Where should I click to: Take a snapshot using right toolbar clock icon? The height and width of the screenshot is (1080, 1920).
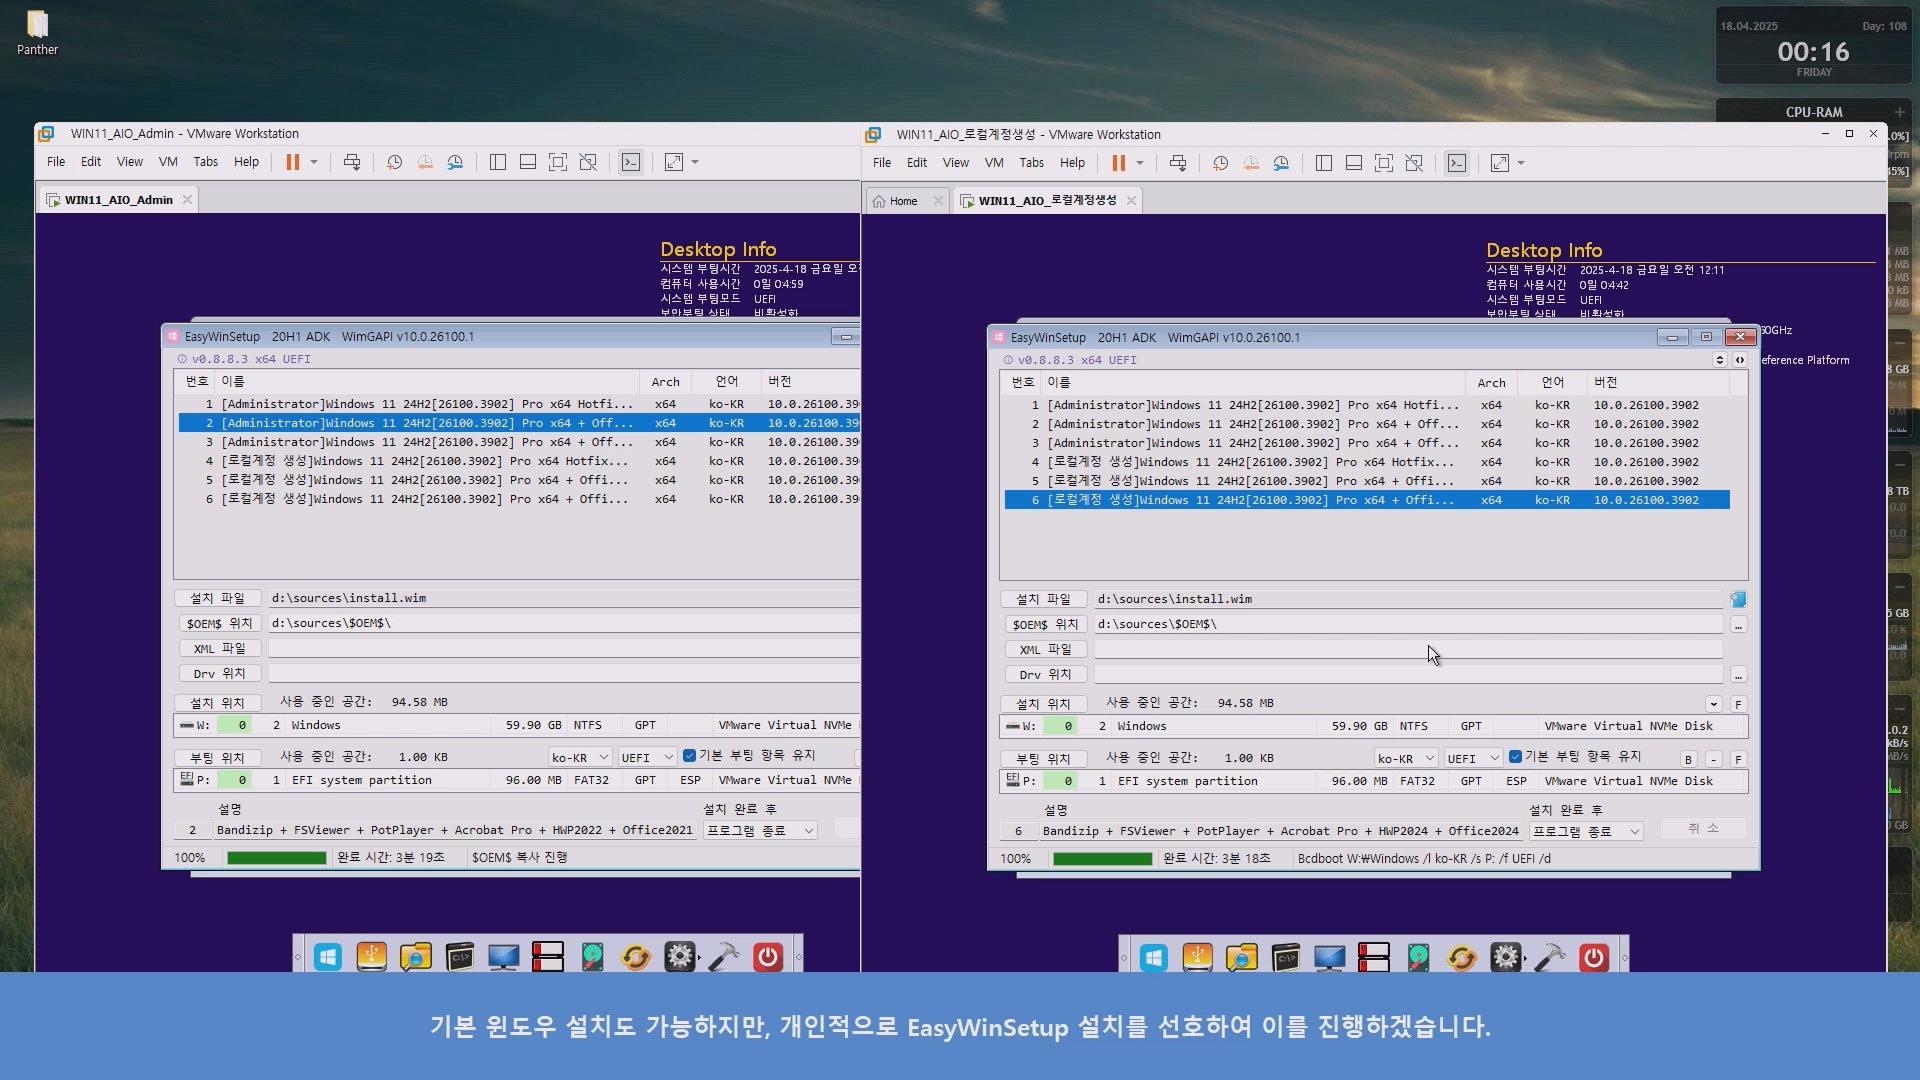(1220, 163)
